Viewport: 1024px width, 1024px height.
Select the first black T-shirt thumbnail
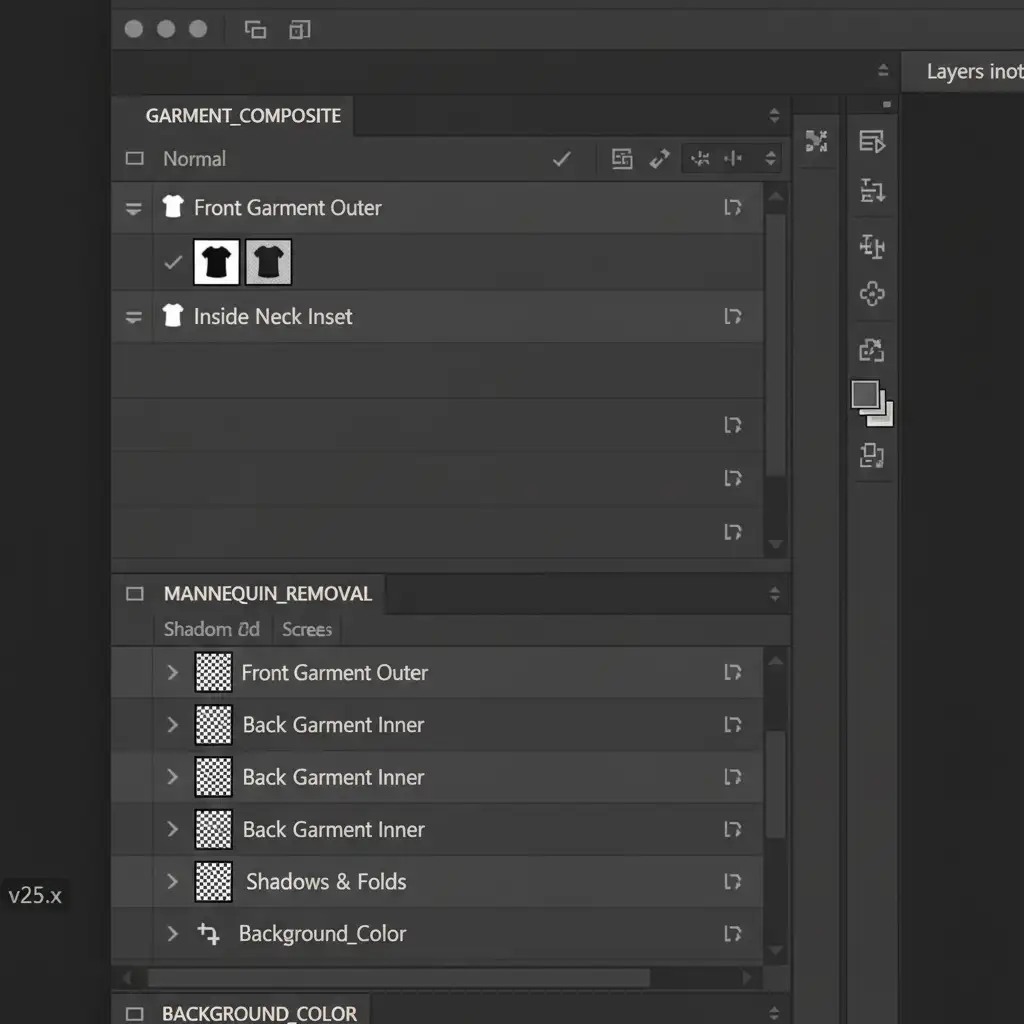coord(217,262)
